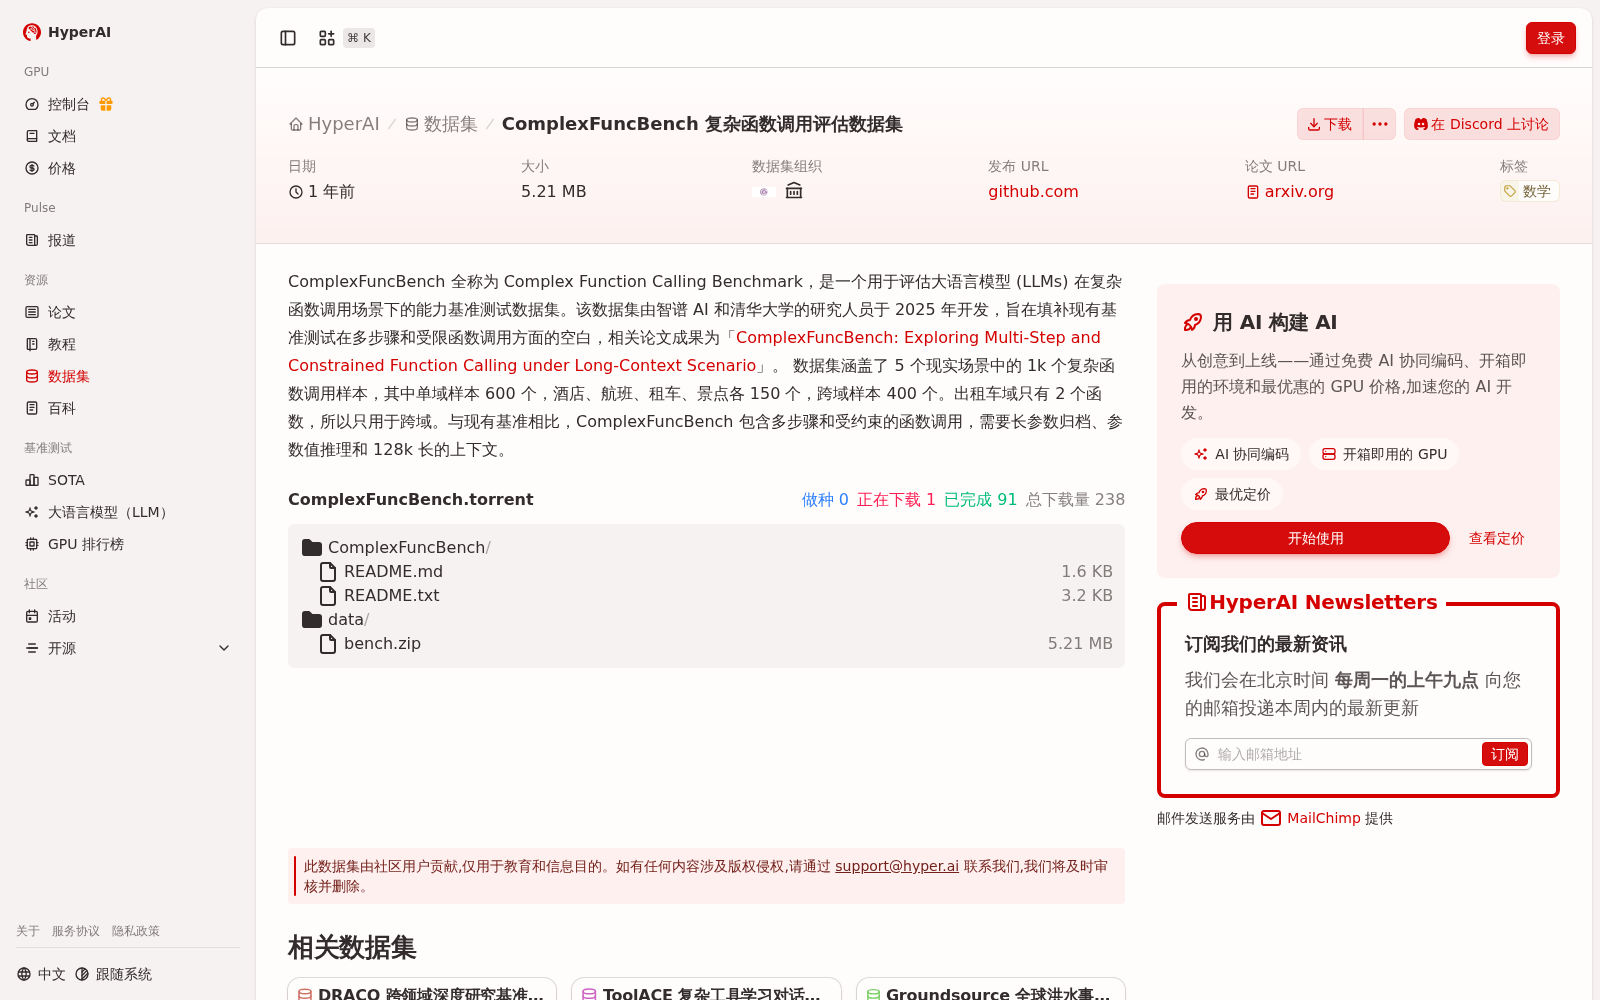Open the DRACO related dataset card
The width and height of the screenshot is (1600, 1000).
pos(422,989)
